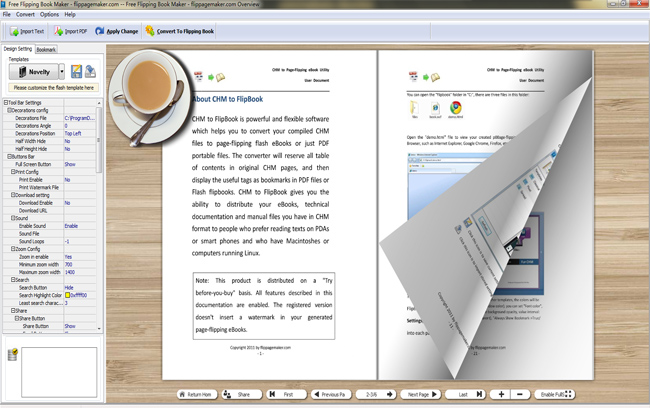The image size is (650, 408).
Task: Toggle the Download Enable value
Action: pos(80,203)
